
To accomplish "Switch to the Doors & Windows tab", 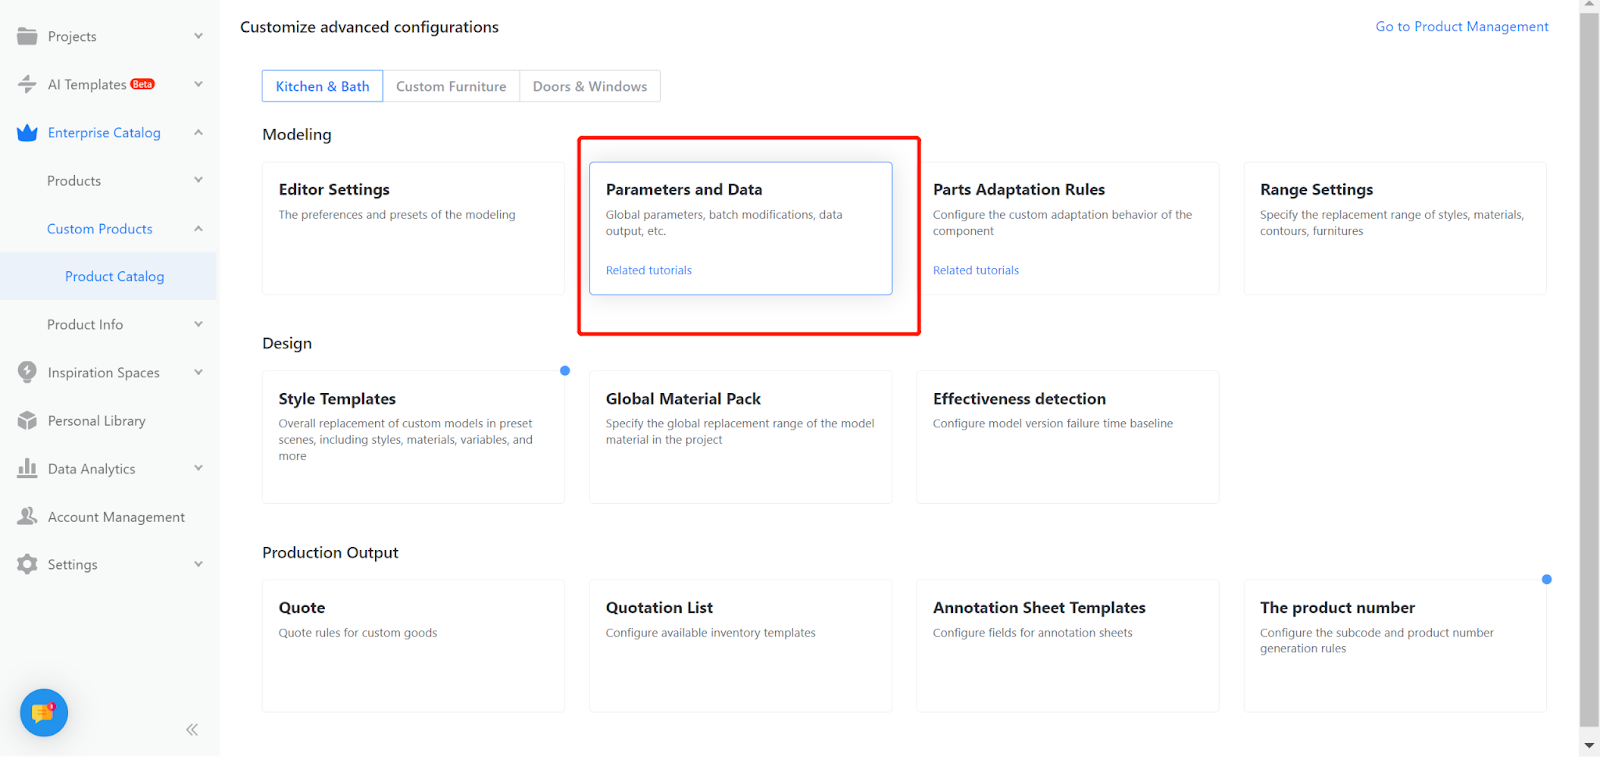I will pos(590,86).
